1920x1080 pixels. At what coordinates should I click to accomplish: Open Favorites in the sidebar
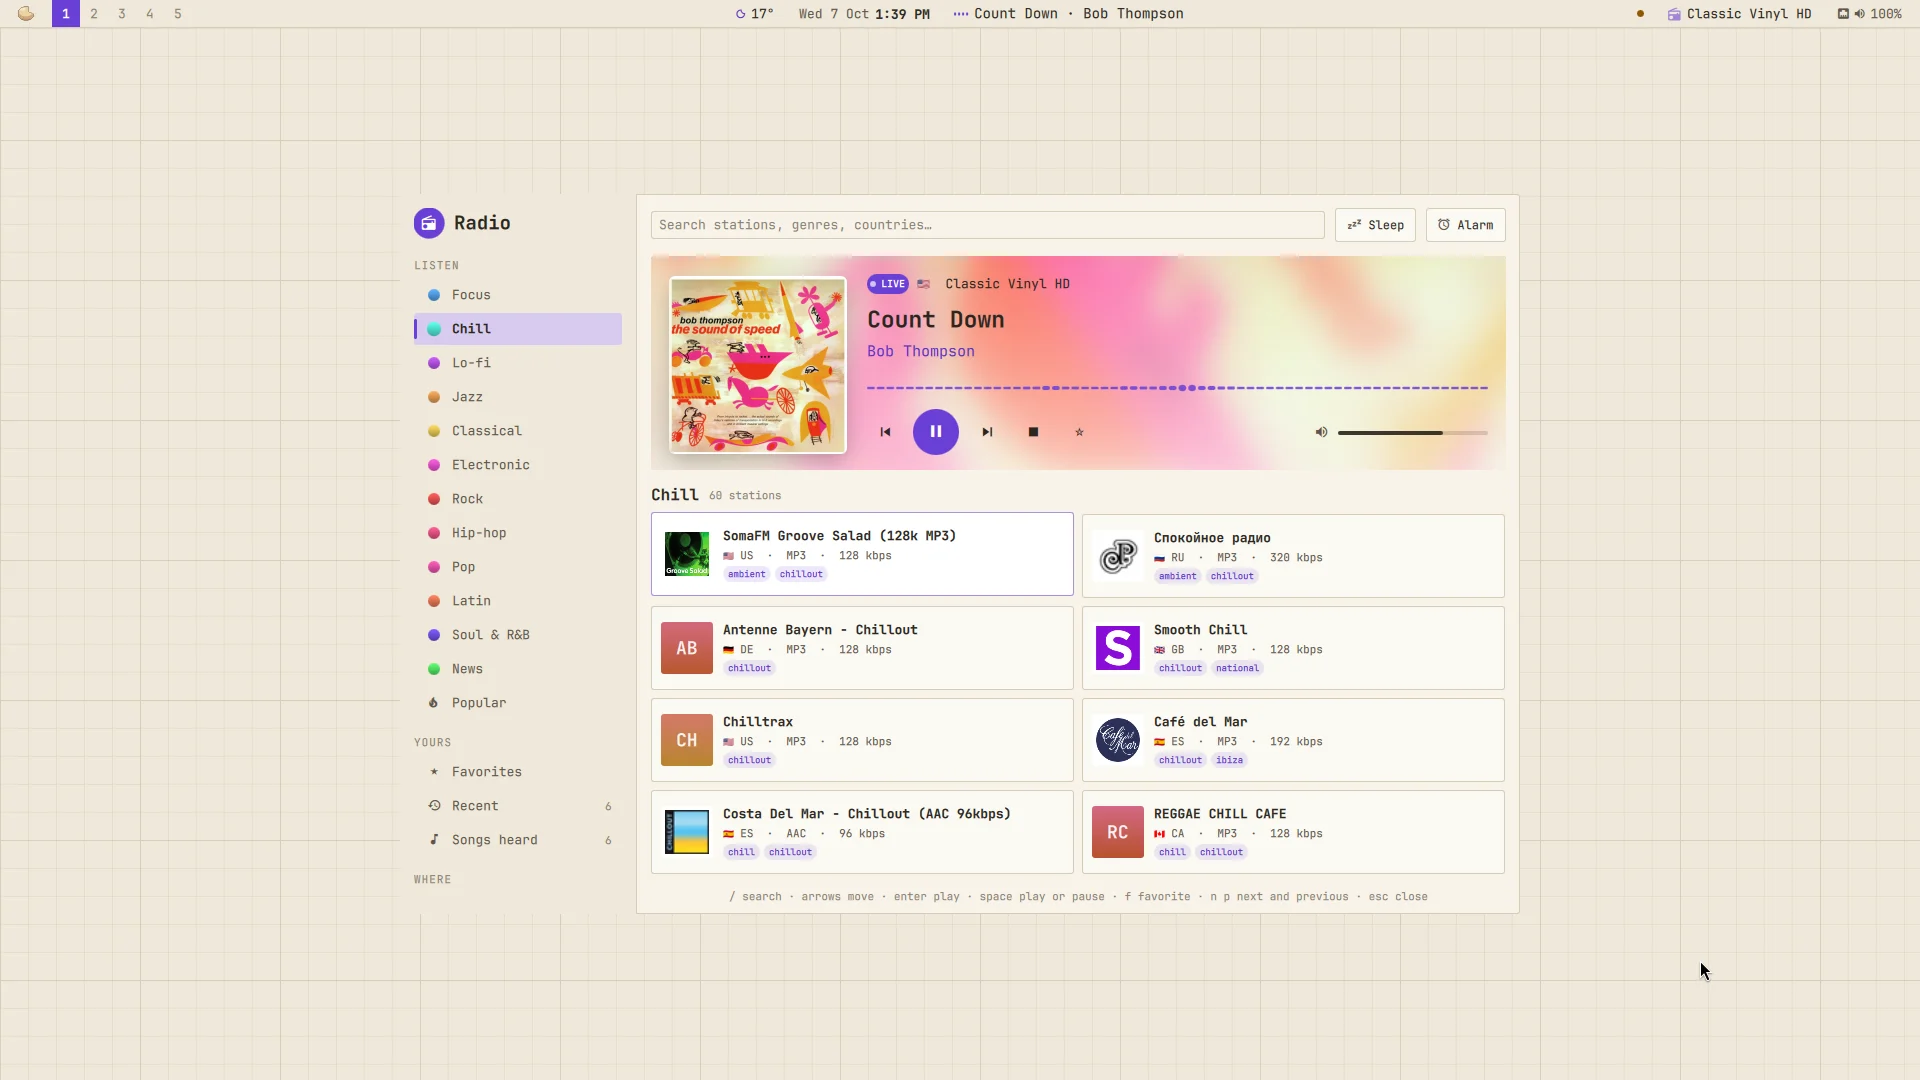tap(517, 772)
